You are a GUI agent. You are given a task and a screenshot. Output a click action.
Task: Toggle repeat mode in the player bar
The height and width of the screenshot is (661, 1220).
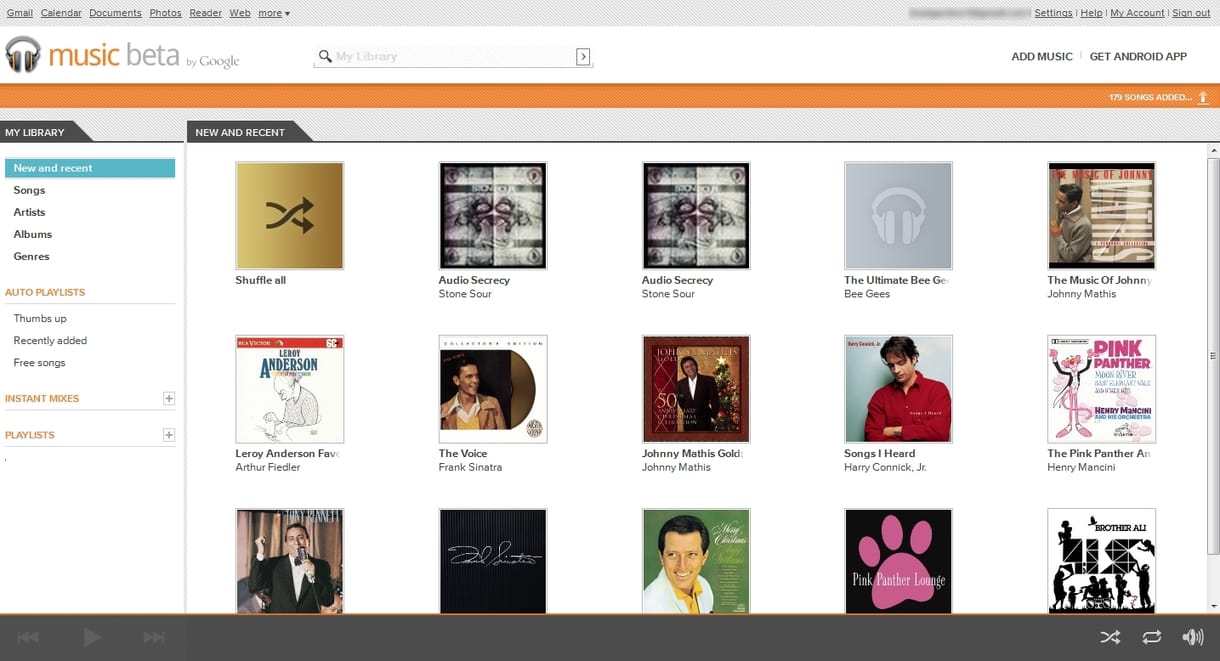point(1152,637)
